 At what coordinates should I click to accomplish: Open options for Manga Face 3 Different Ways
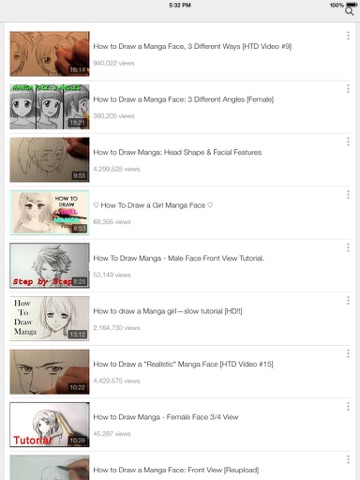point(348,36)
